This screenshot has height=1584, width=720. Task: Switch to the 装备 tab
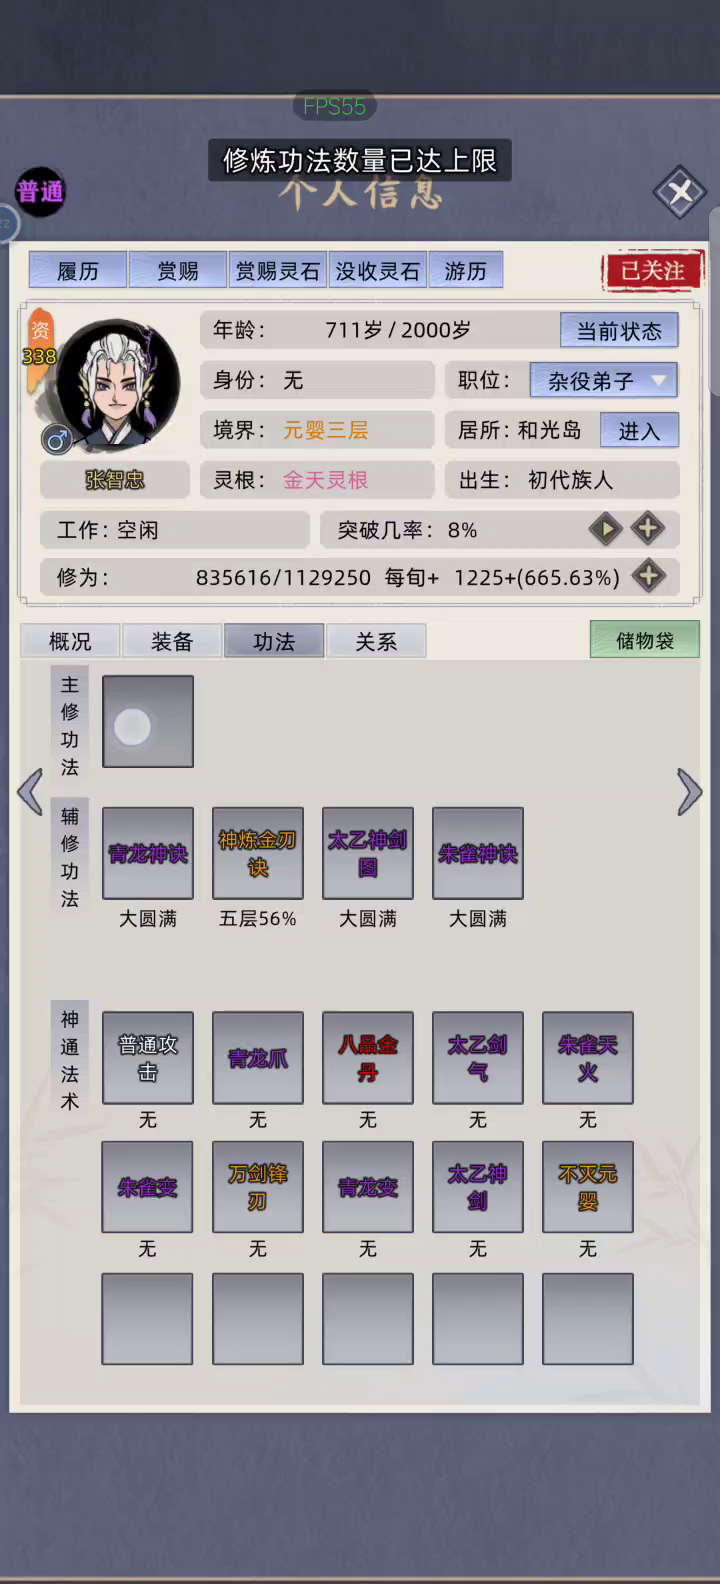pos(172,641)
